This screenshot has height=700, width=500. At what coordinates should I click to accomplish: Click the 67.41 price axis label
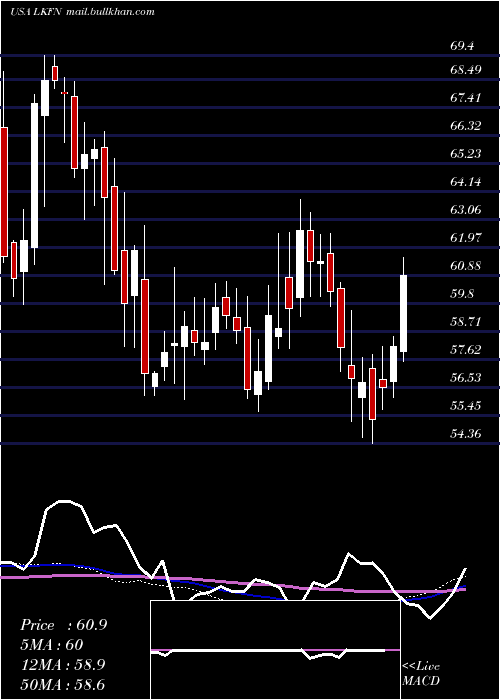point(466,98)
